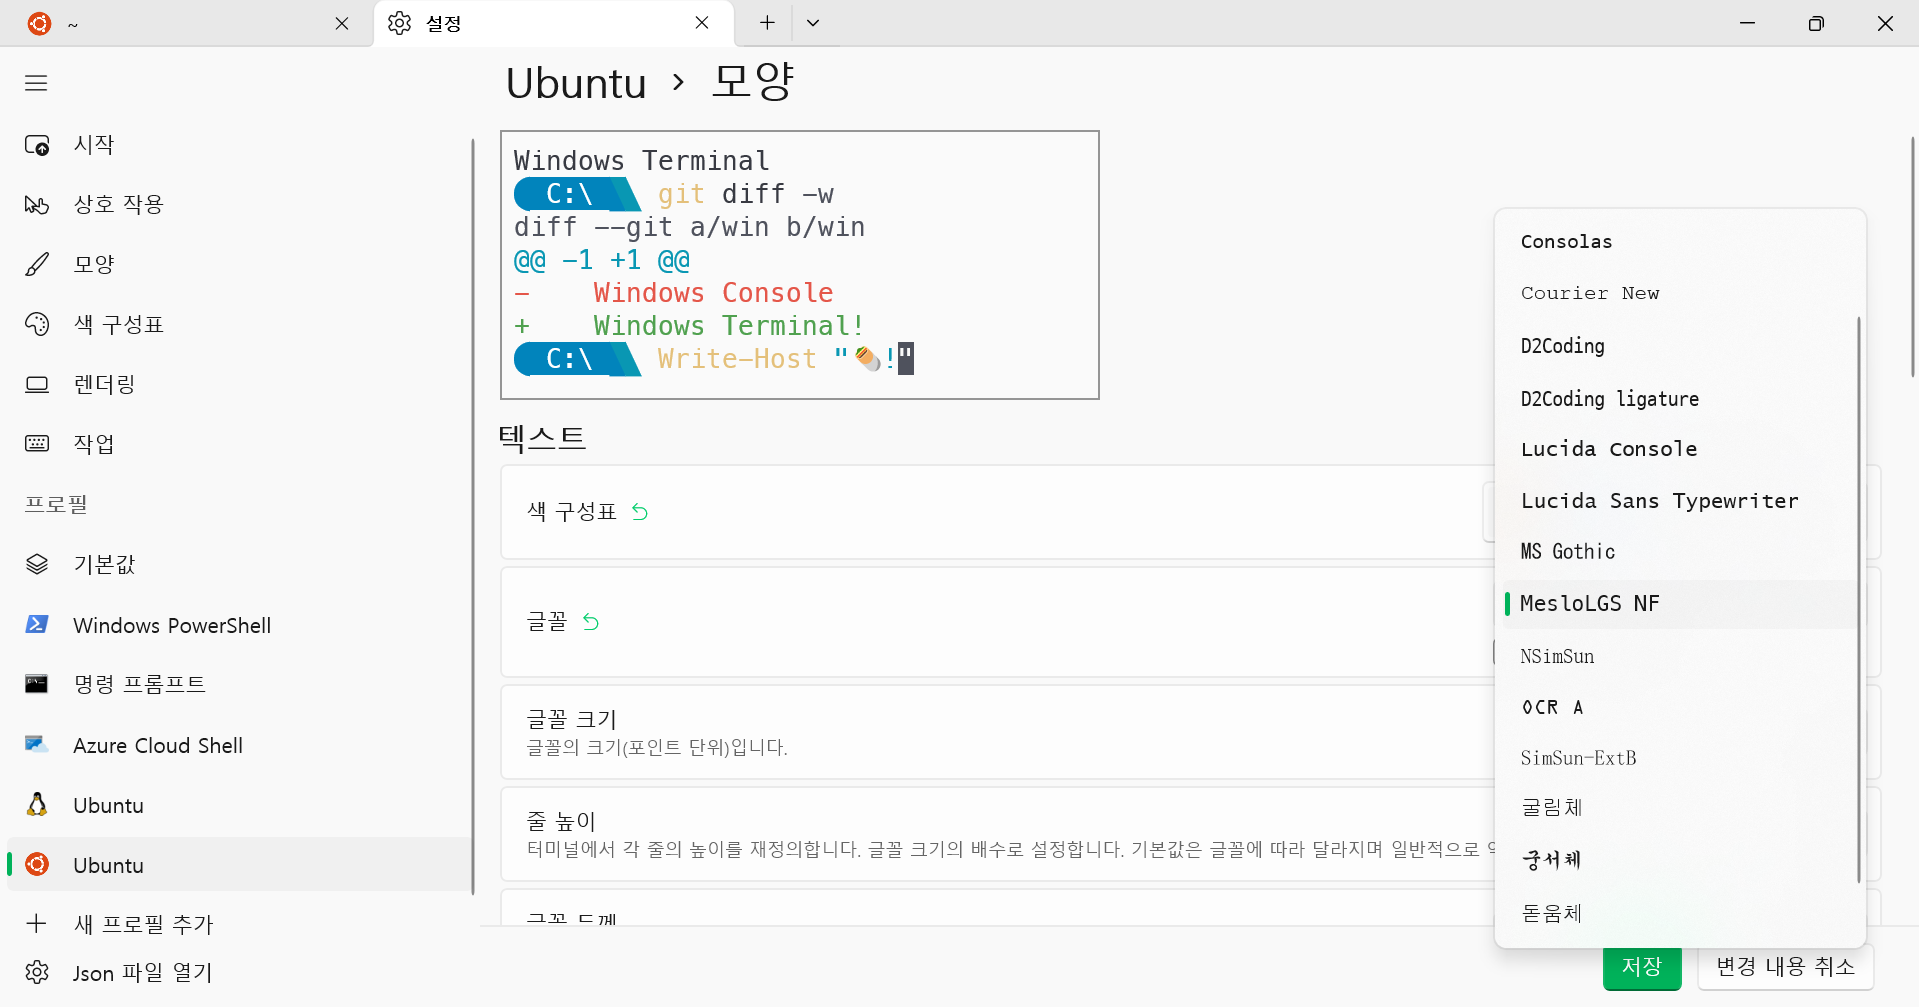Select D2Coding ligature font
The image size is (1919, 1007).
1680,398
